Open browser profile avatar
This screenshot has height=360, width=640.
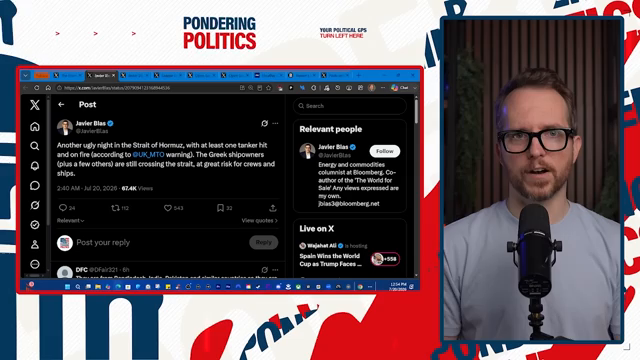tap(371, 88)
